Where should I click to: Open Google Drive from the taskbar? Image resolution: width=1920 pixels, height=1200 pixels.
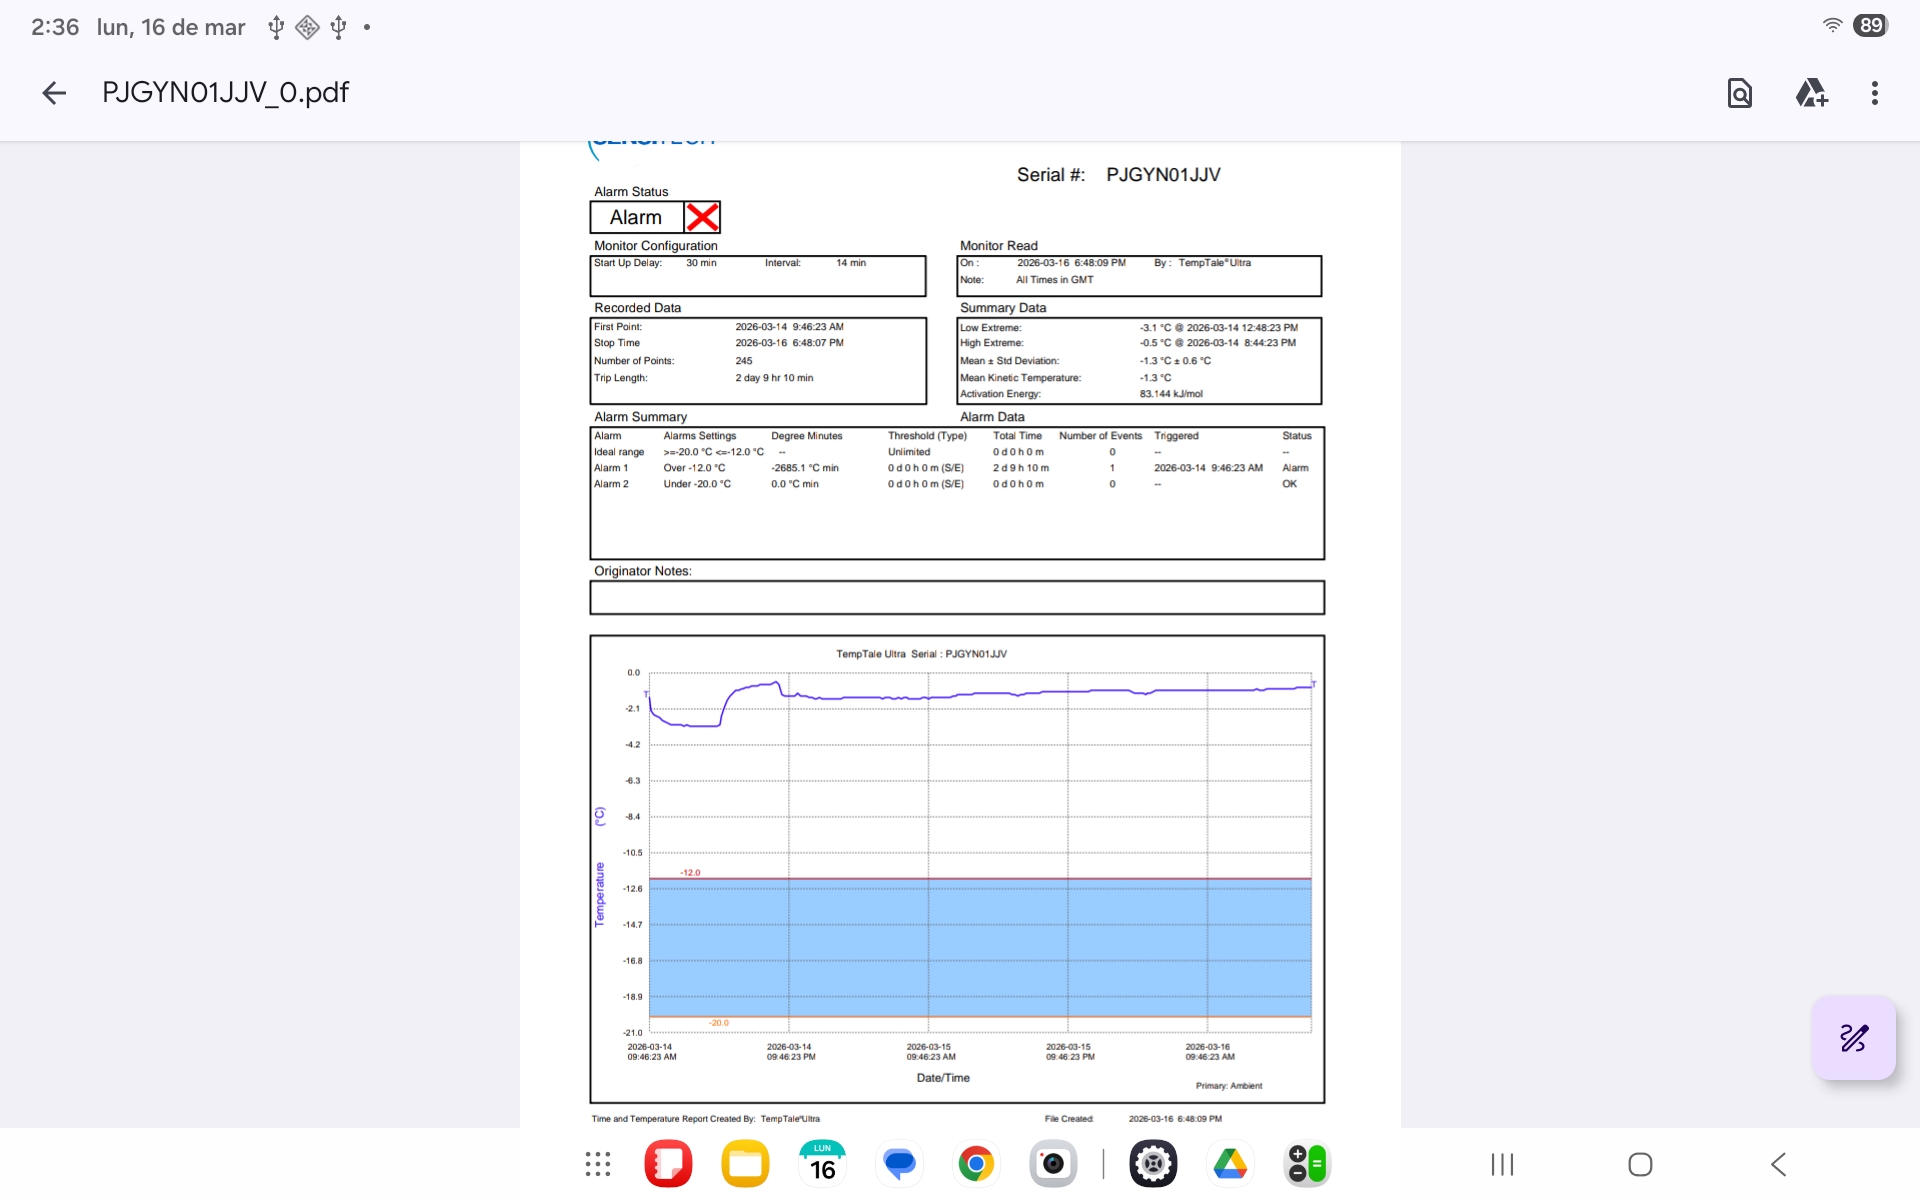(x=1230, y=1164)
